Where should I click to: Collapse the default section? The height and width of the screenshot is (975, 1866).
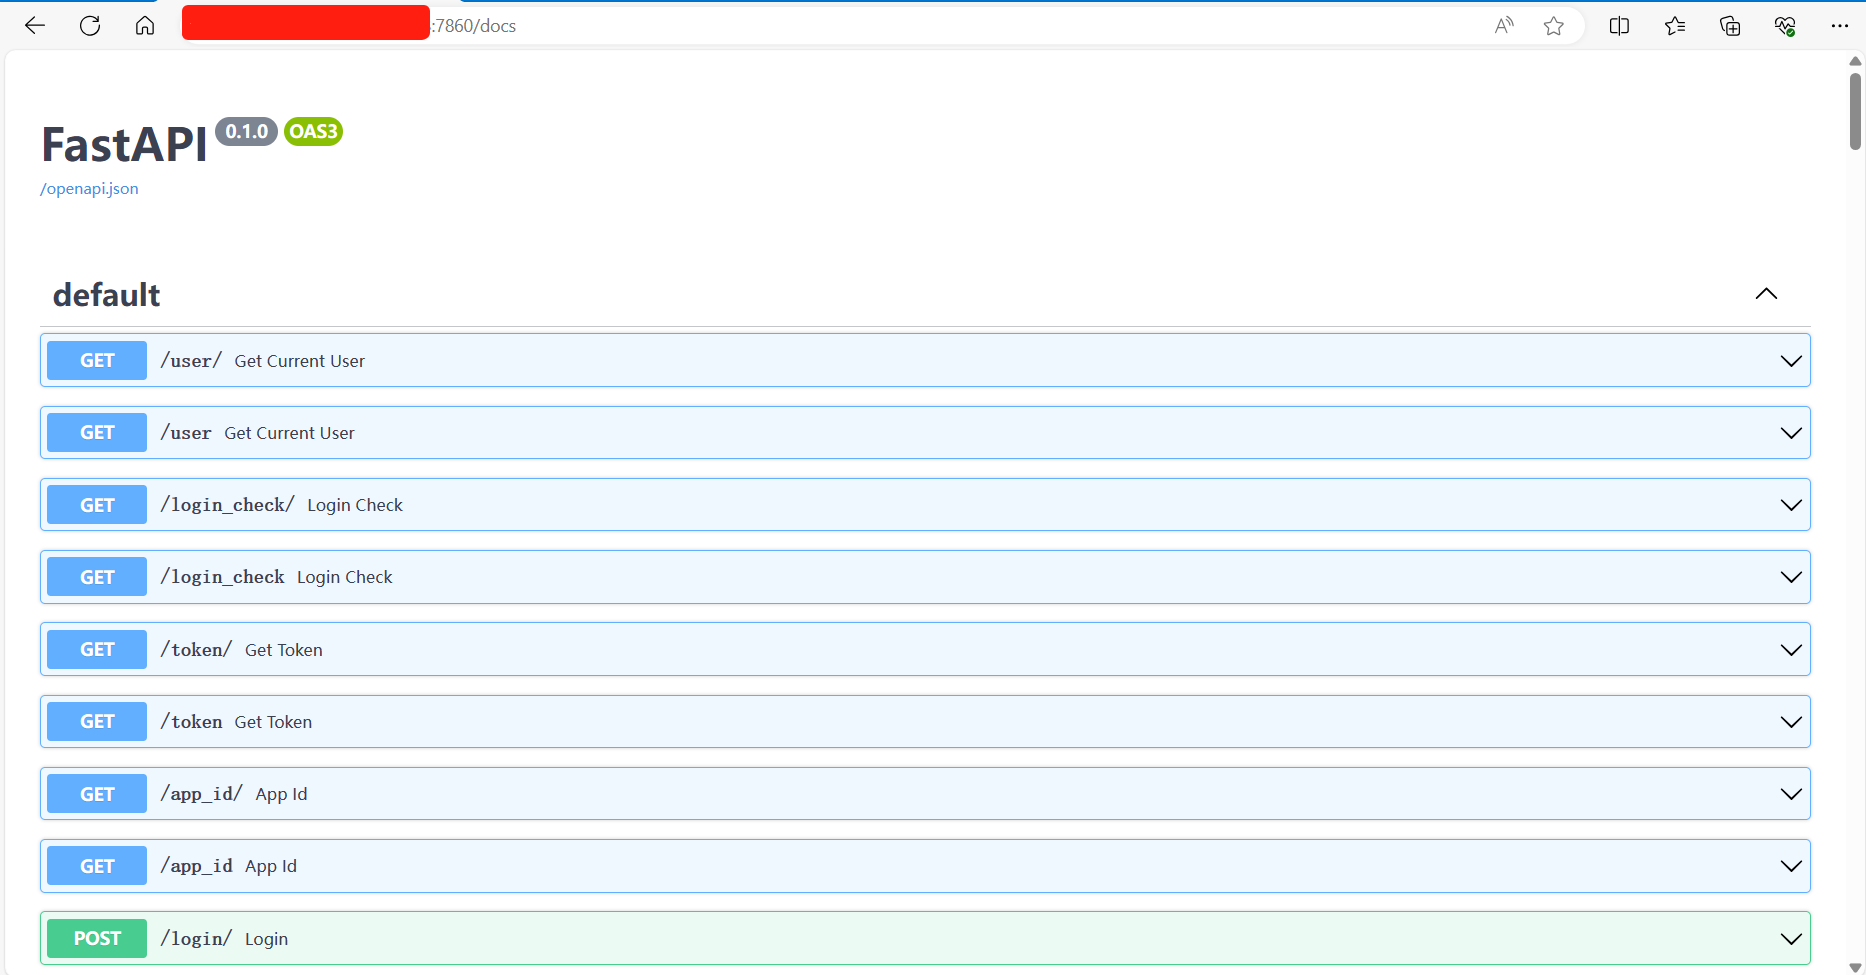(1766, 294)
